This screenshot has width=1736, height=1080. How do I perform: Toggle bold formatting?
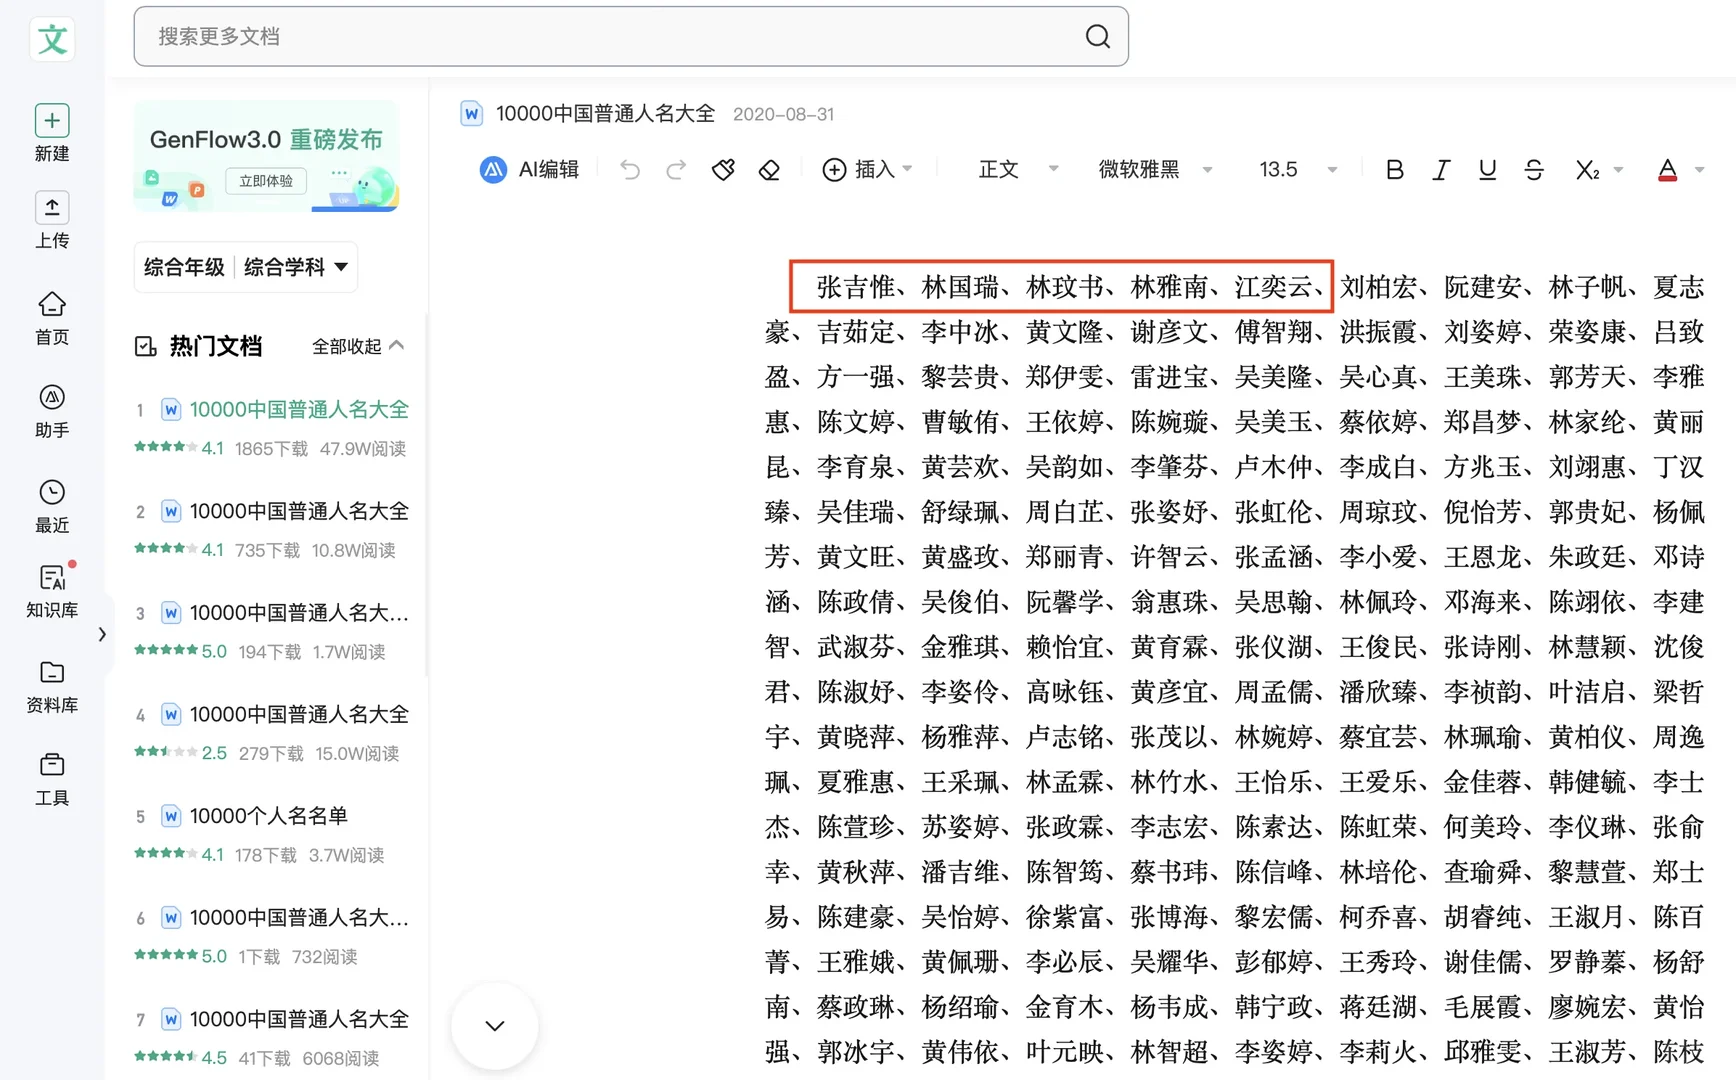point(1394,169)
